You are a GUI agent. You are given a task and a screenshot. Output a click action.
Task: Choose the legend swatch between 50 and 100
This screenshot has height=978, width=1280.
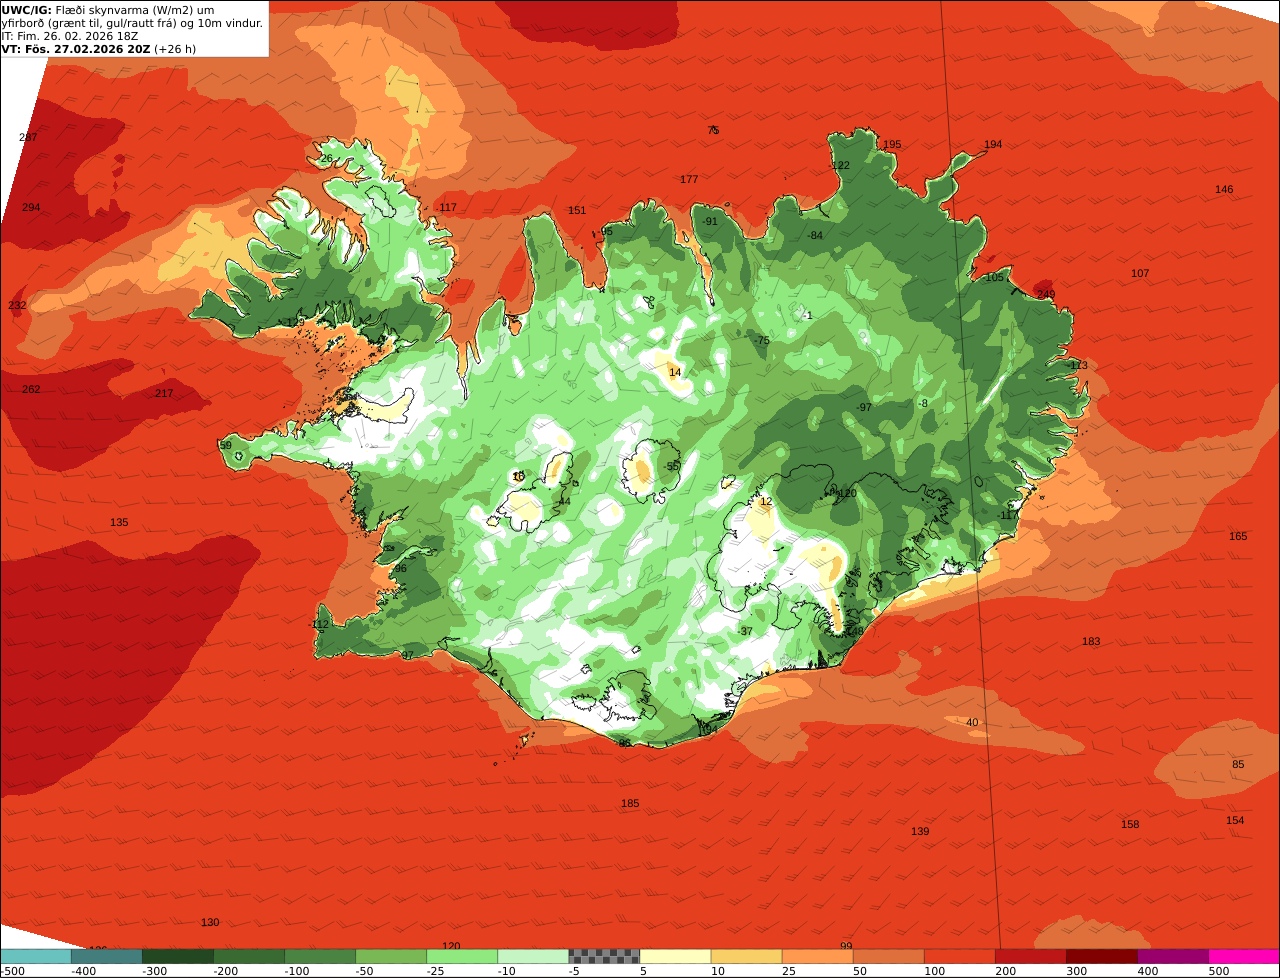pyautogui.click(x=888, y=956)
